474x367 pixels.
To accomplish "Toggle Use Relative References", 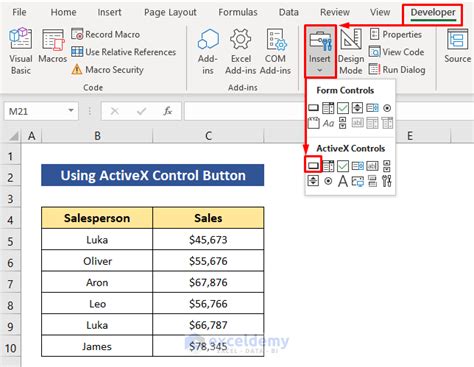I will (x=123, y=52).
